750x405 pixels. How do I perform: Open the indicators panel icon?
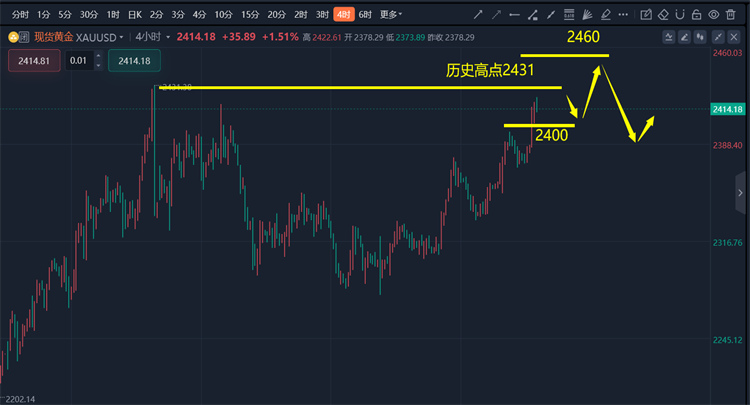(669, 37)
